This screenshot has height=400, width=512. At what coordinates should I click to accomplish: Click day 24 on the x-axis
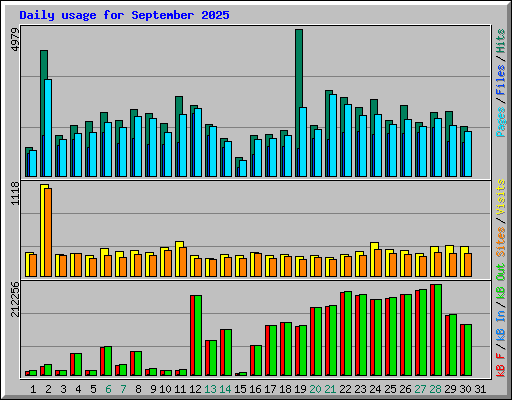[x=375, y=389]
